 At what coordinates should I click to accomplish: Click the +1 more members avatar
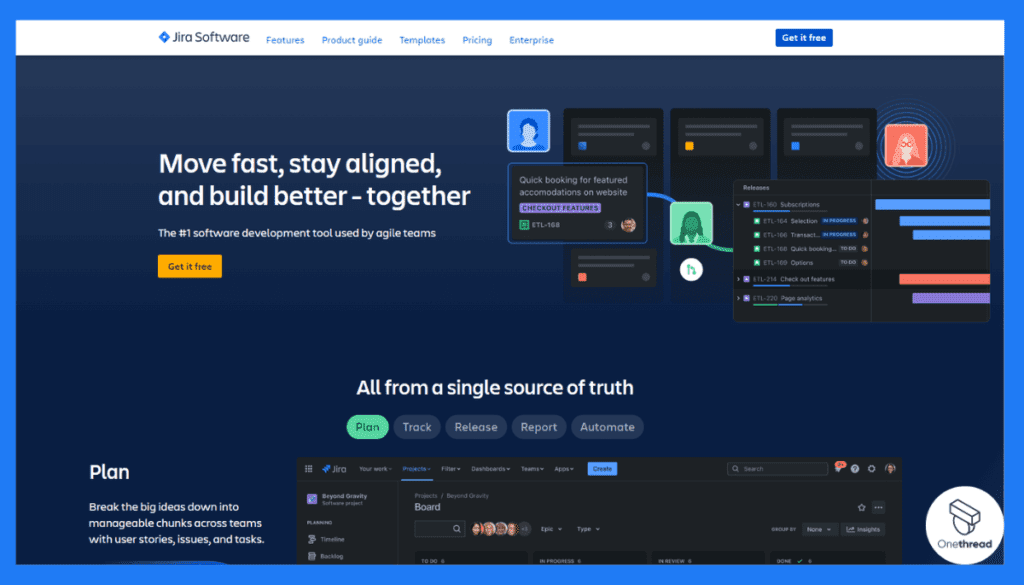click(524, 529)
